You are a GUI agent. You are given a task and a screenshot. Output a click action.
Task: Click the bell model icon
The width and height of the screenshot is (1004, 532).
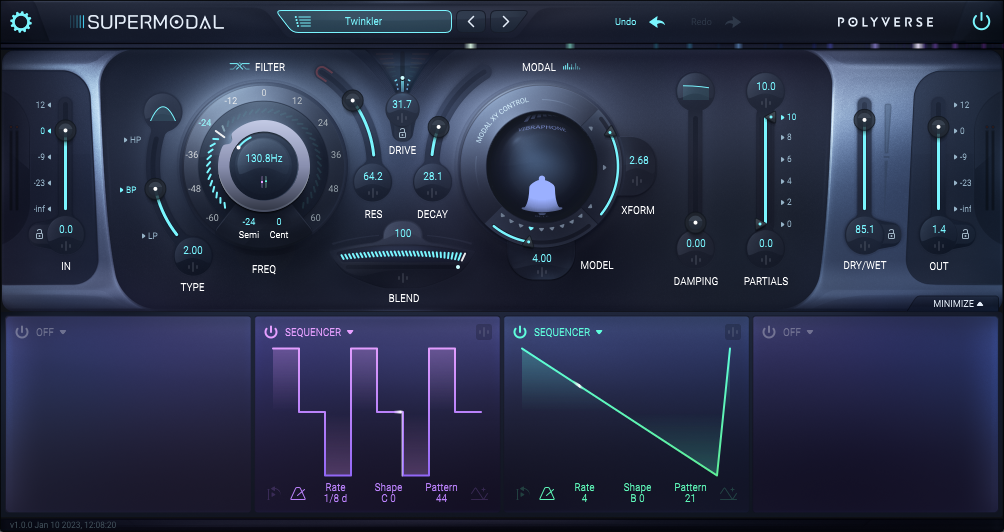pos(539,195)
